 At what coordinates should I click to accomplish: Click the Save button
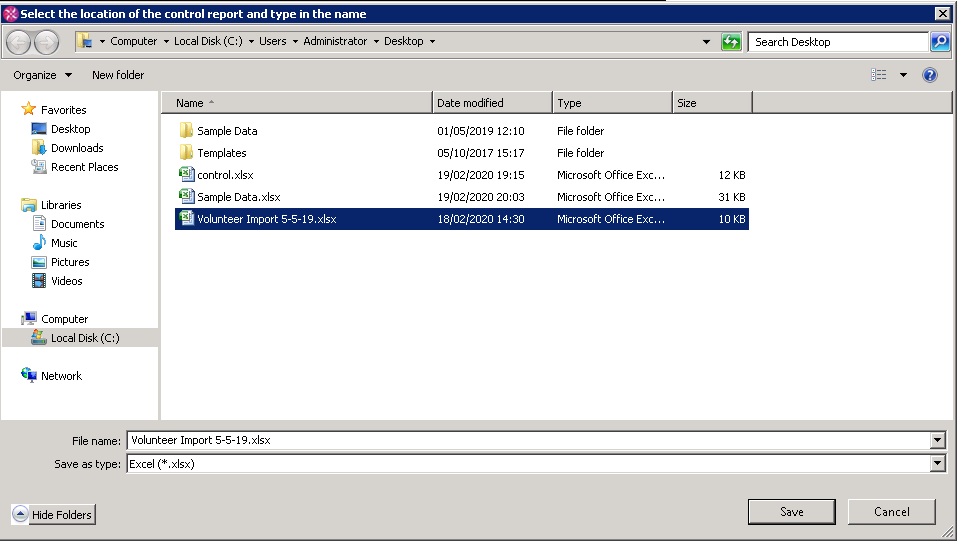(x=791, y=512)
